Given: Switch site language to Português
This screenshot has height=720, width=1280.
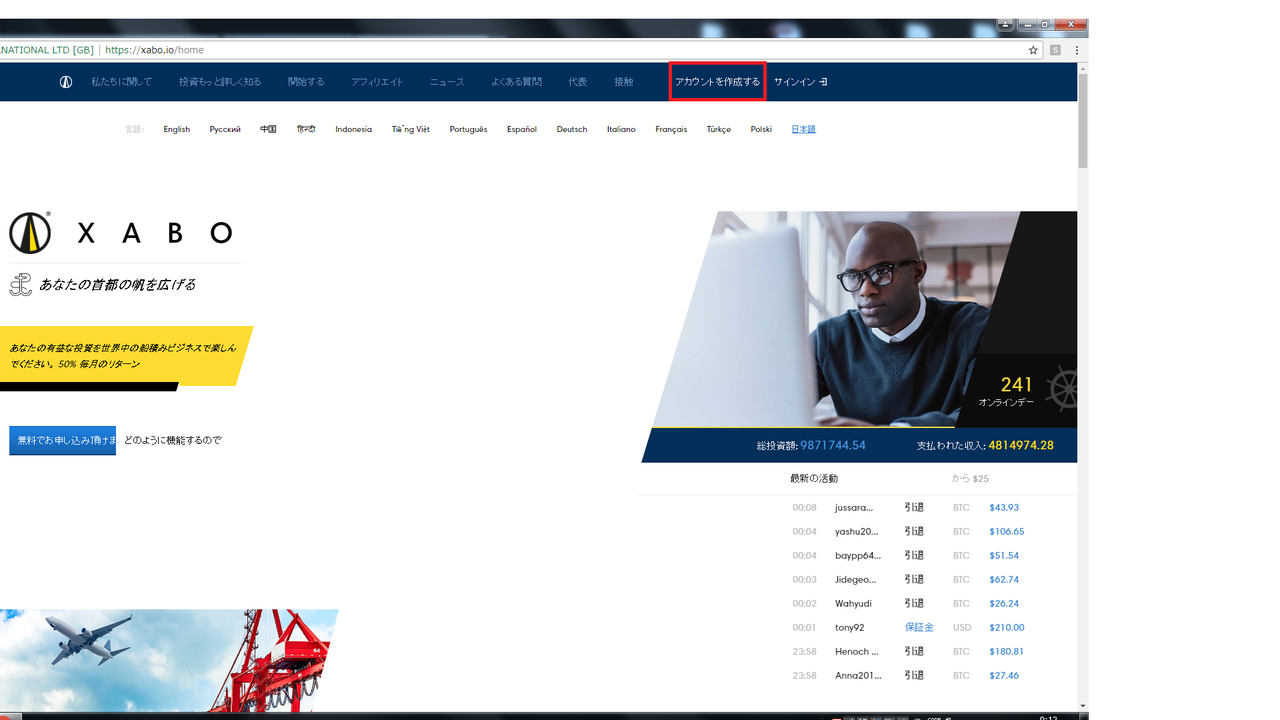Looking at the screenshot, I should 468,129.
